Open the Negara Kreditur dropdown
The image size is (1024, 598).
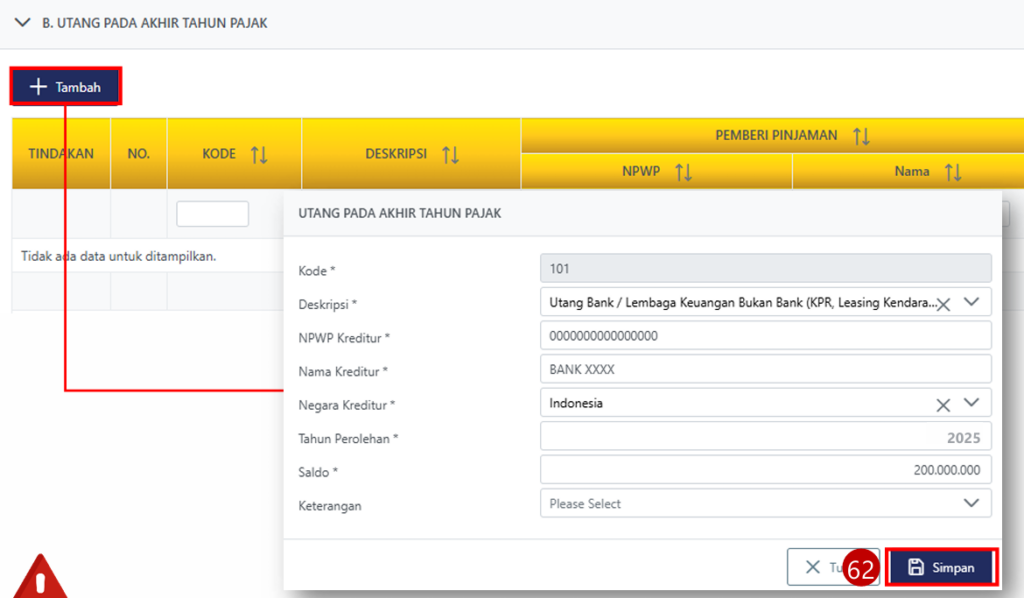click(972, 403)
